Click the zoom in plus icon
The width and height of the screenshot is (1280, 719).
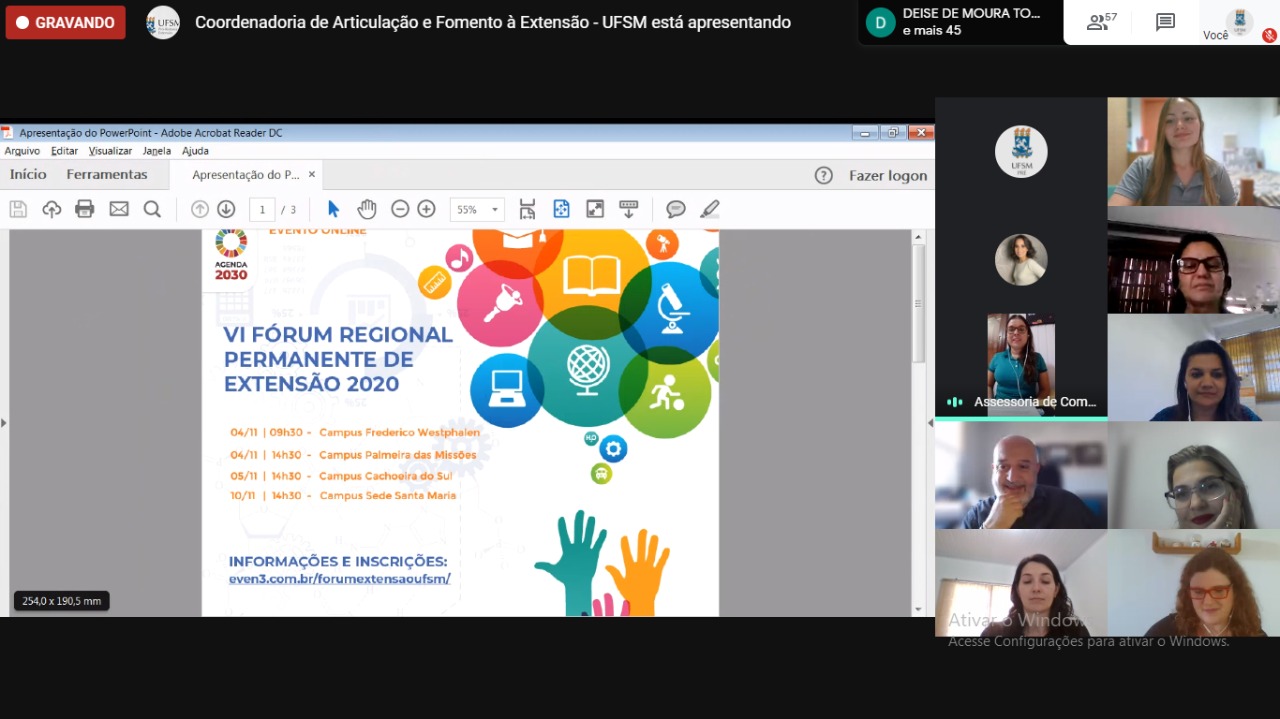(427, 209)
